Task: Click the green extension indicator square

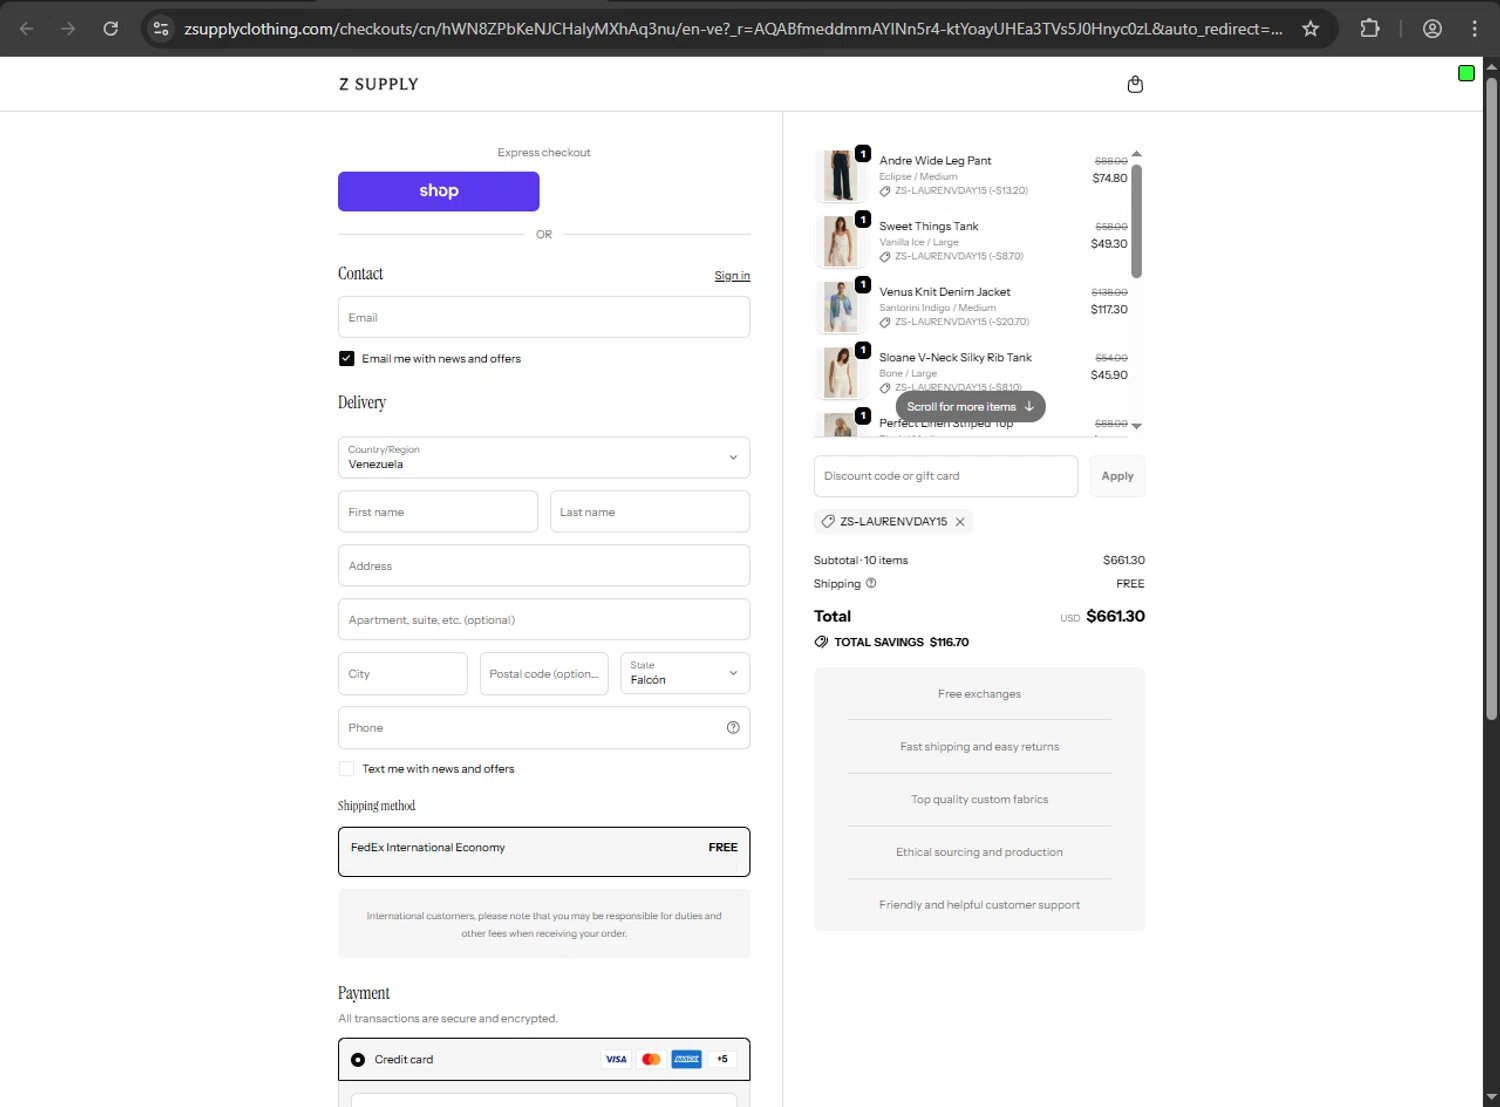Action: (x=1466, y=73)
